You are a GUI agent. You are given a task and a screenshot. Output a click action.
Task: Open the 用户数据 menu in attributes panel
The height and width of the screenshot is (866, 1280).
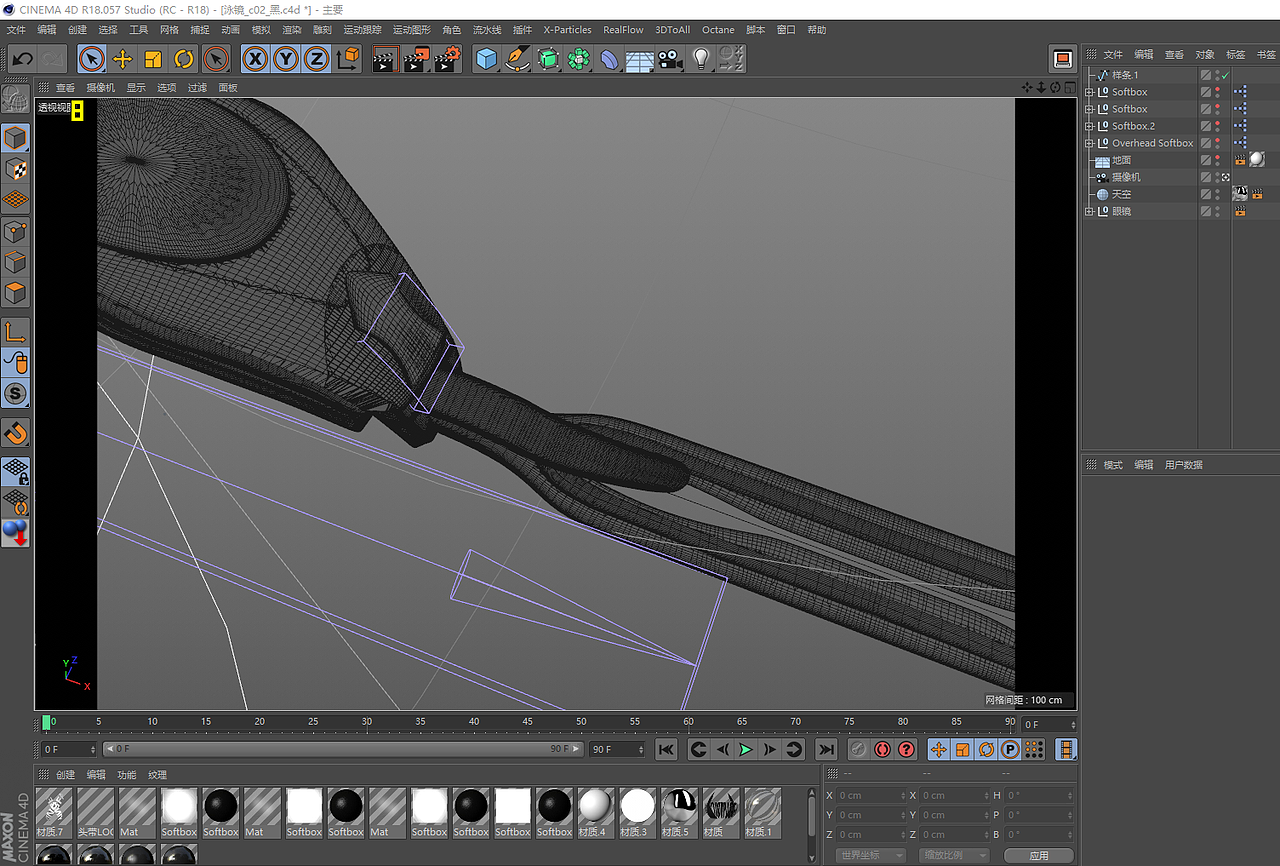(1184, 465)
